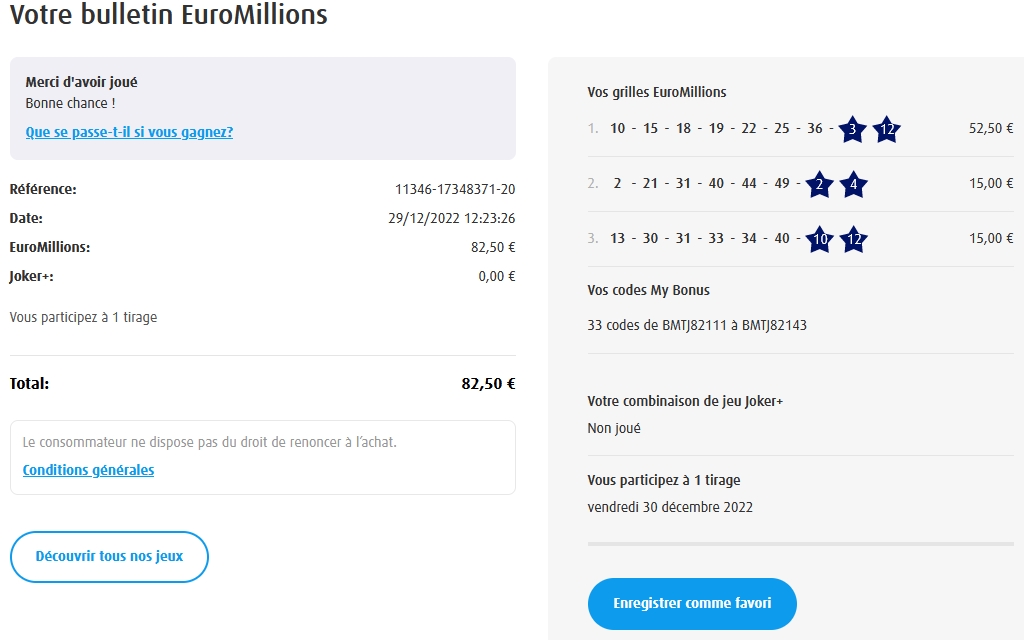This screenshot has height=640, width=1024.
Task: Click the 'Non joué' Joker+ status
Action: [x=614, y=428]
